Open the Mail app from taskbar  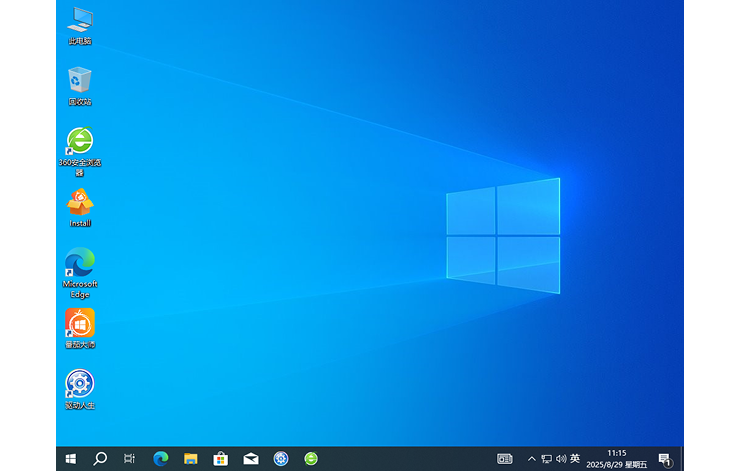click(251, 459)
